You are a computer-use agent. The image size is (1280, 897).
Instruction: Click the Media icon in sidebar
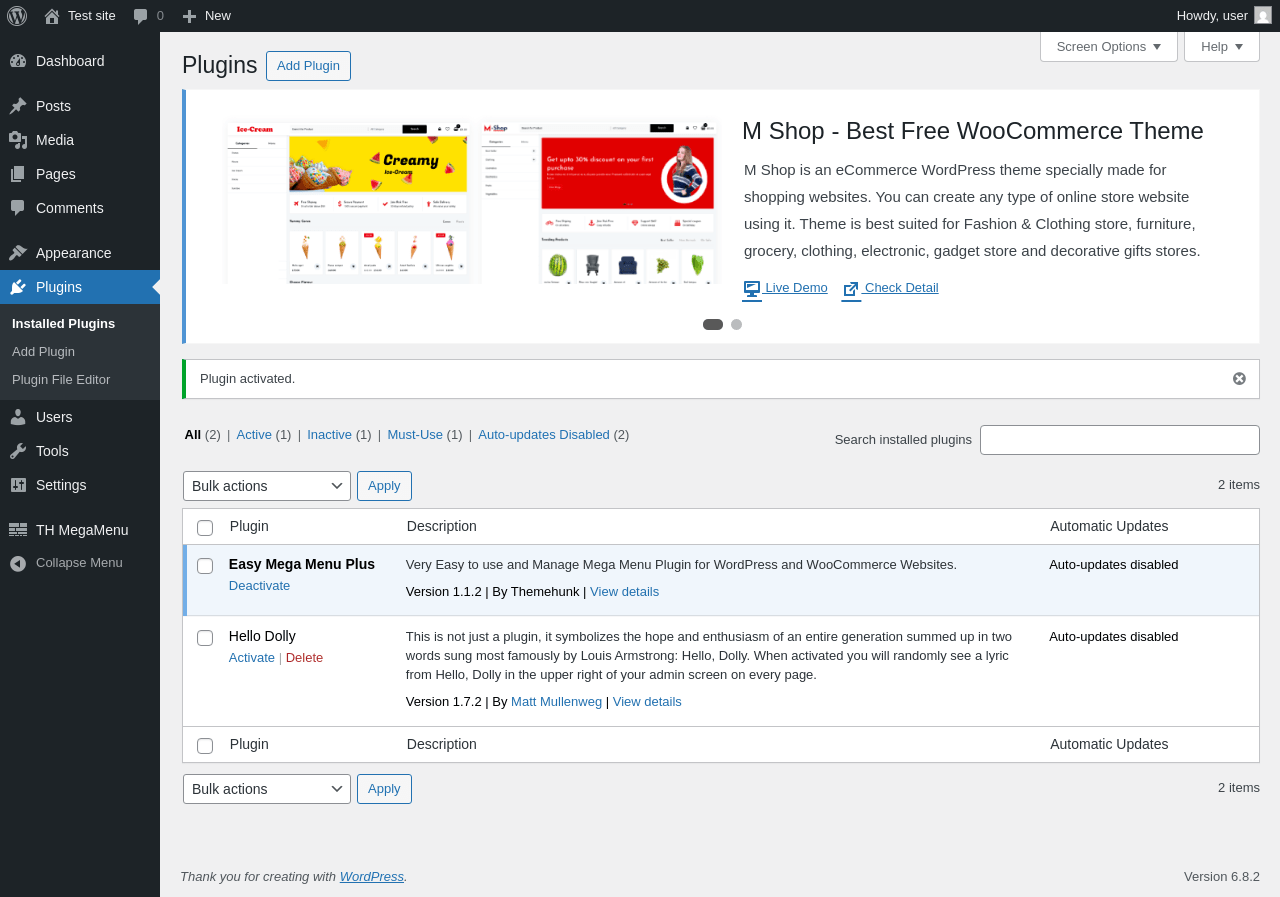tap(18, 140)
